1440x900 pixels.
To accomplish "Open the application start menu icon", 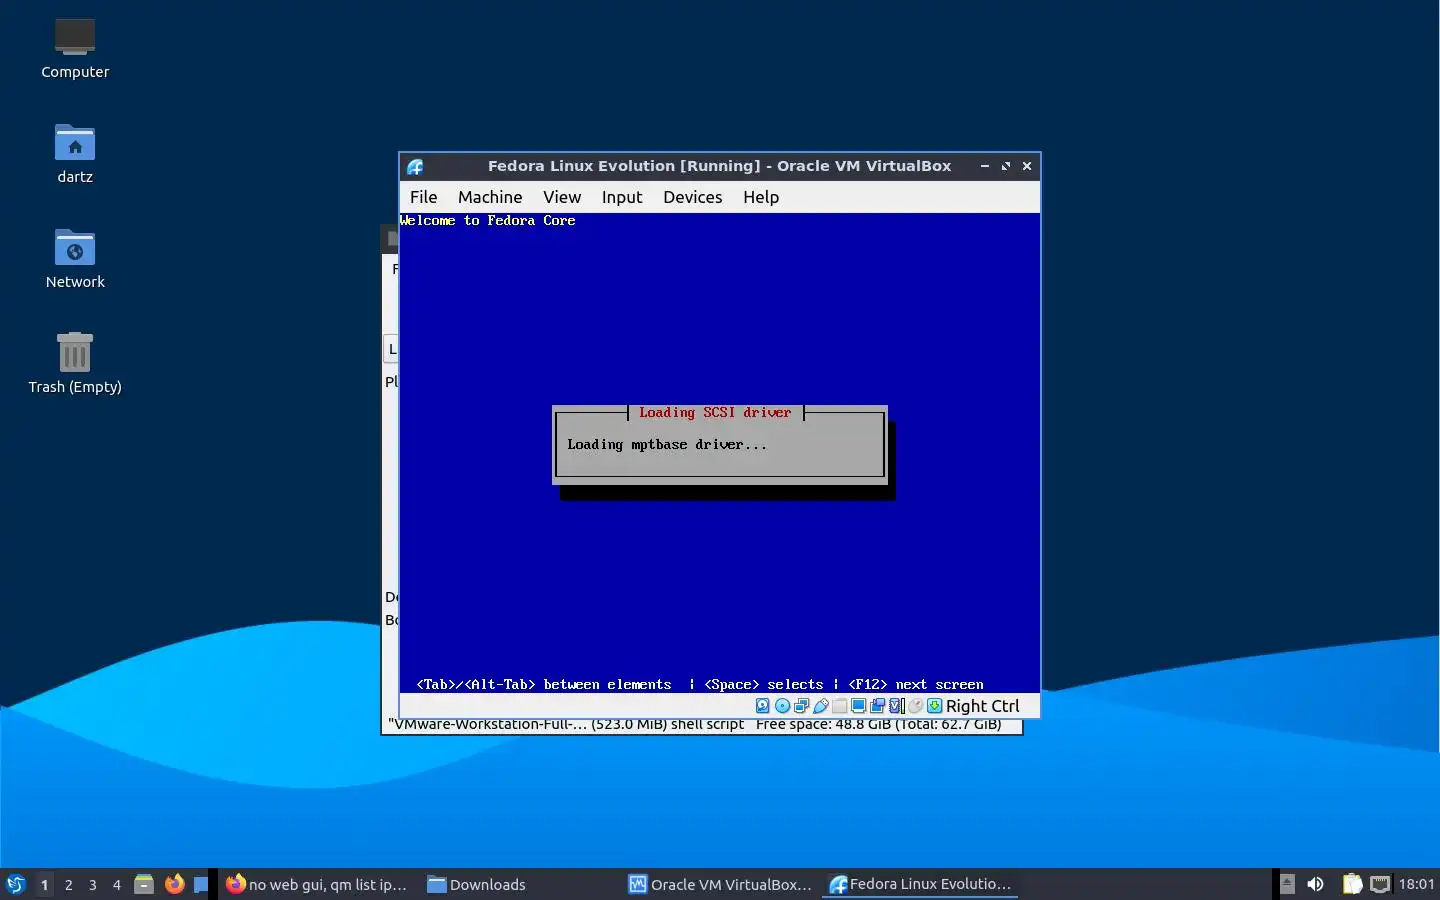I will [15, 884].
